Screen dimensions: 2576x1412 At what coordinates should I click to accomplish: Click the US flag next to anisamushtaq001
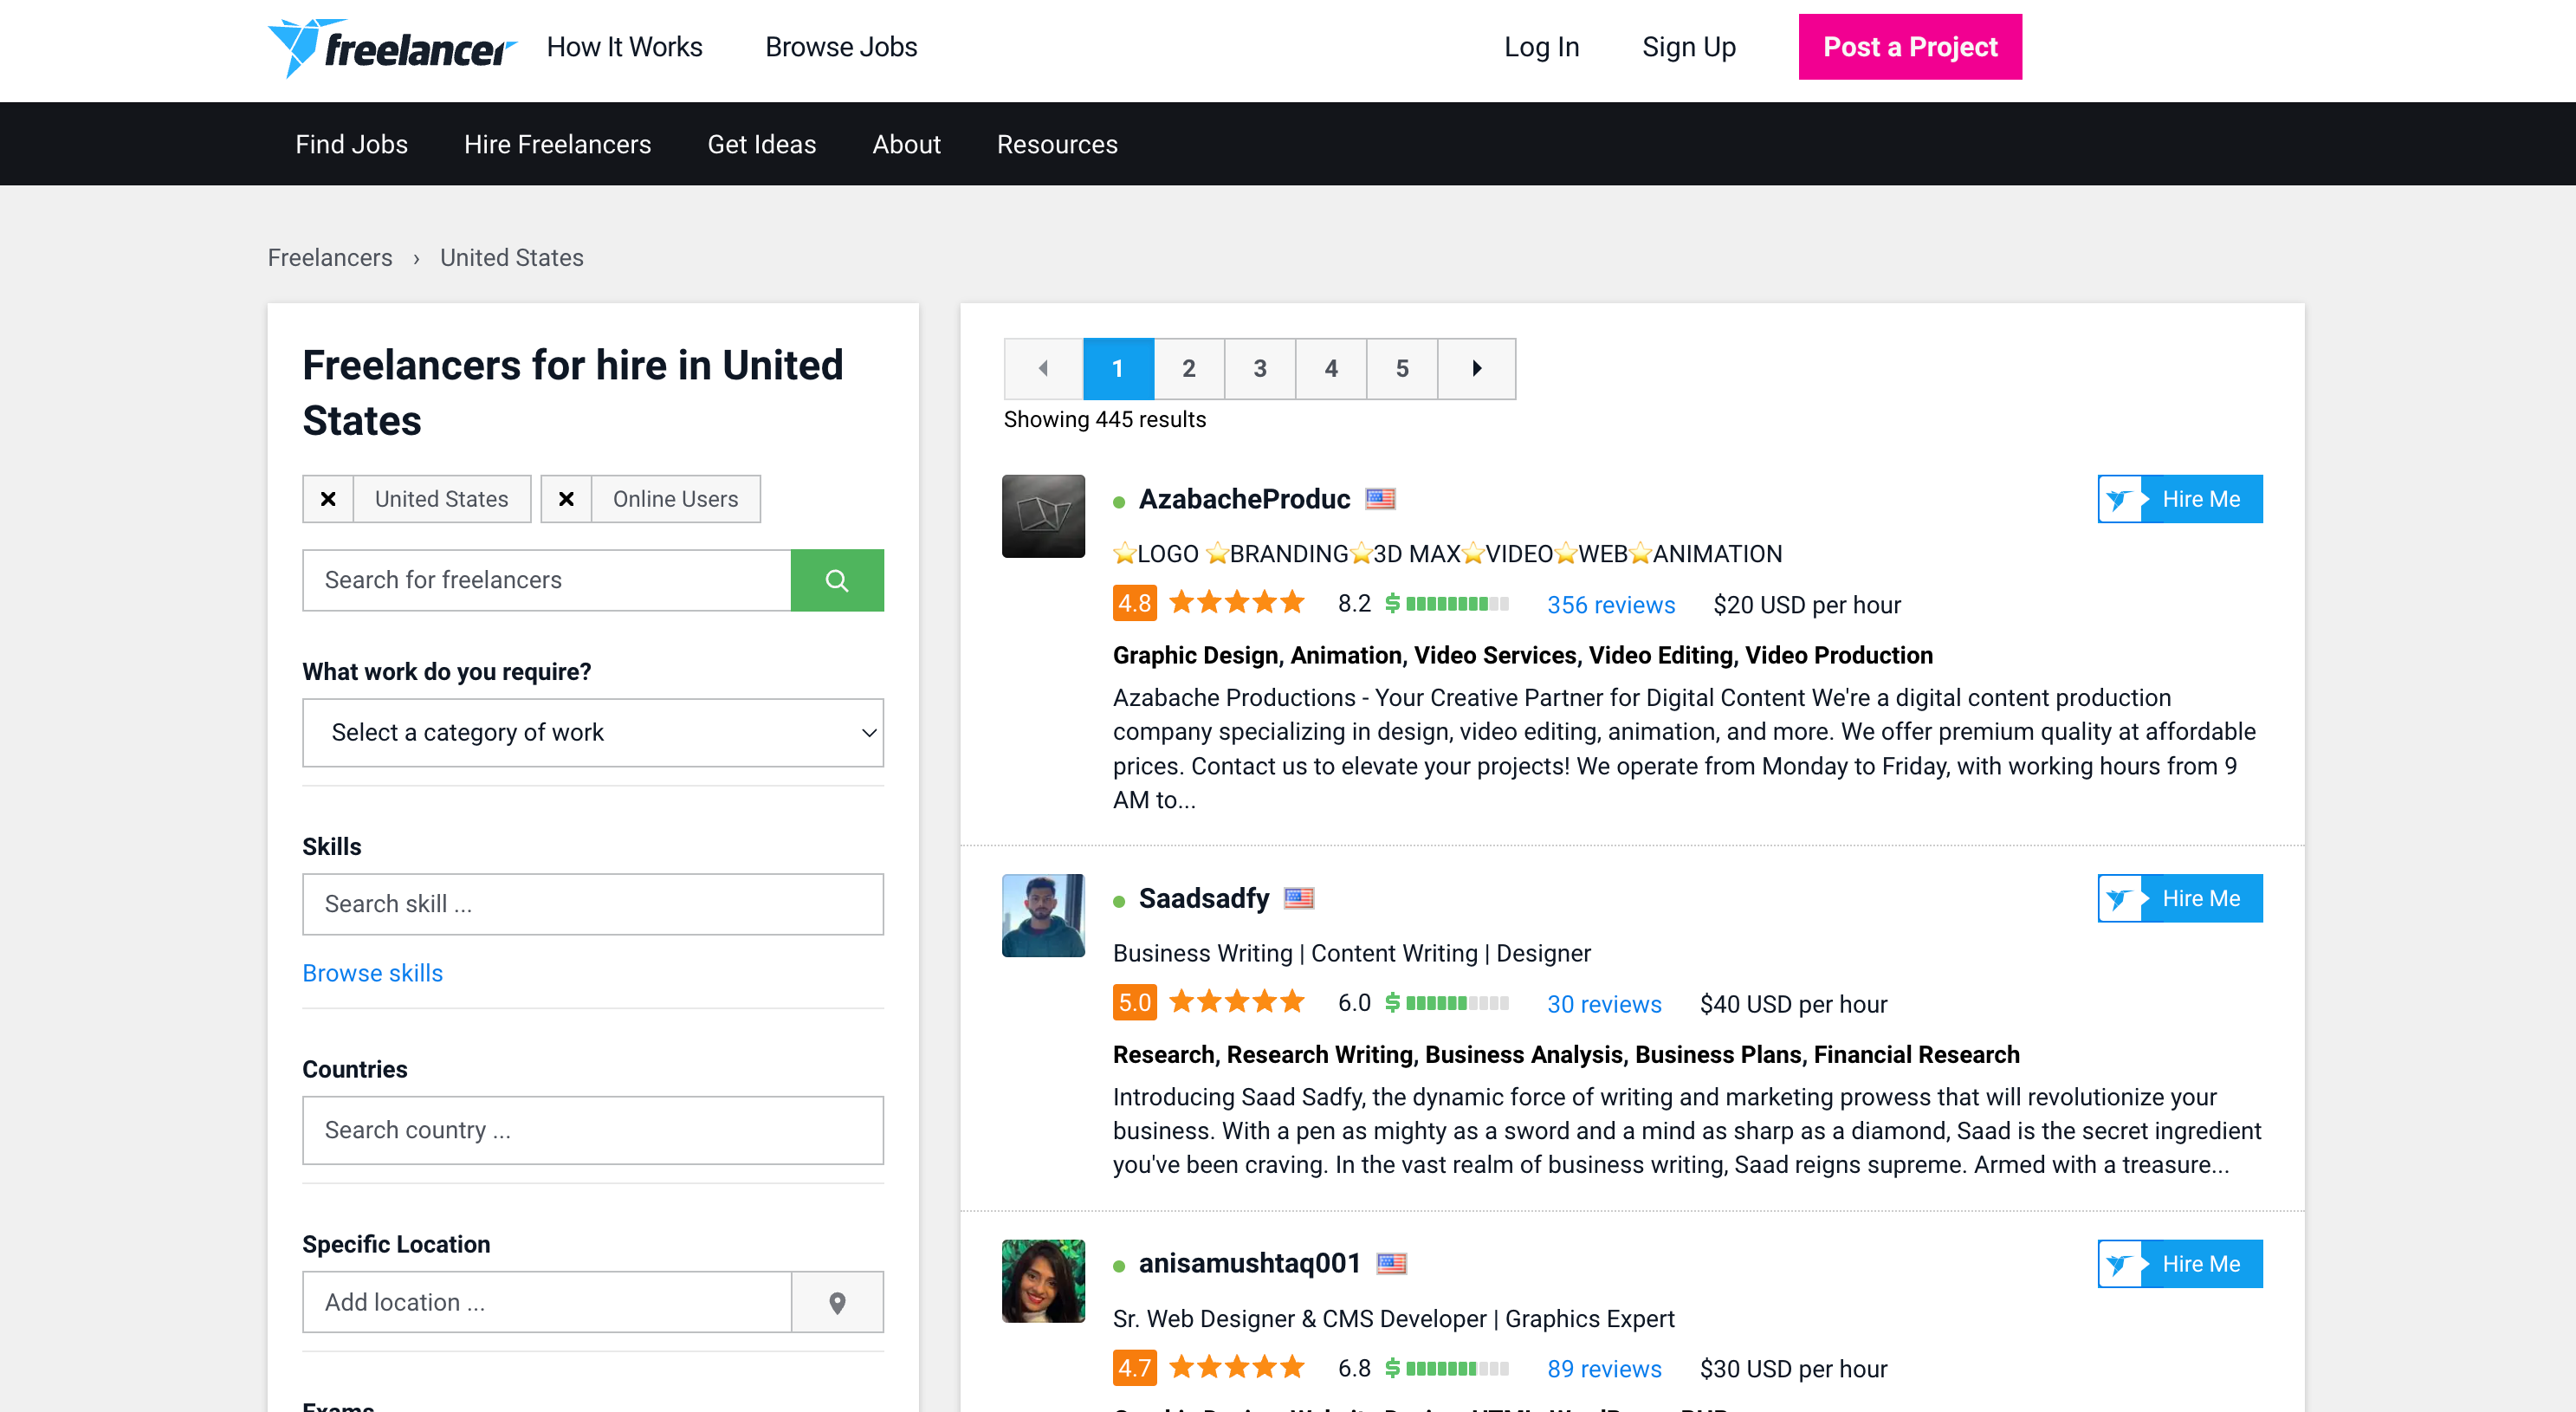(1391, 1263)
